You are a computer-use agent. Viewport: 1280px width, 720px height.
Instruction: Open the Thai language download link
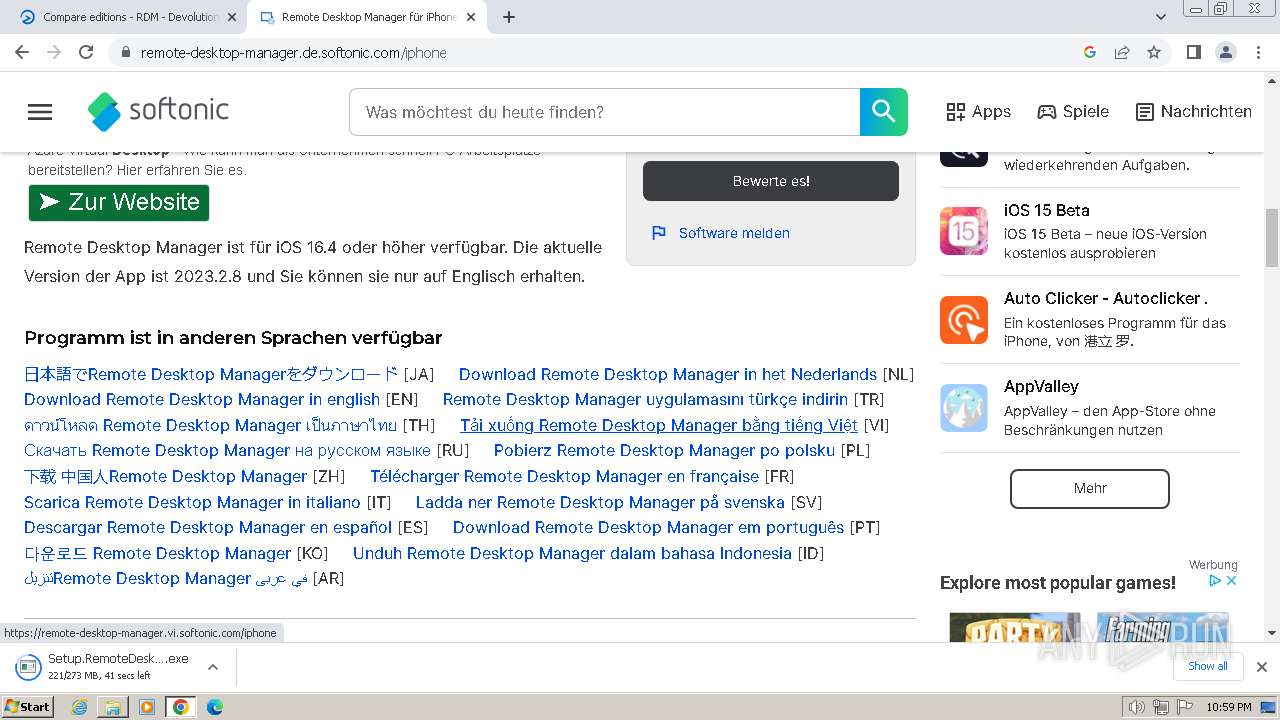(211, 425)
